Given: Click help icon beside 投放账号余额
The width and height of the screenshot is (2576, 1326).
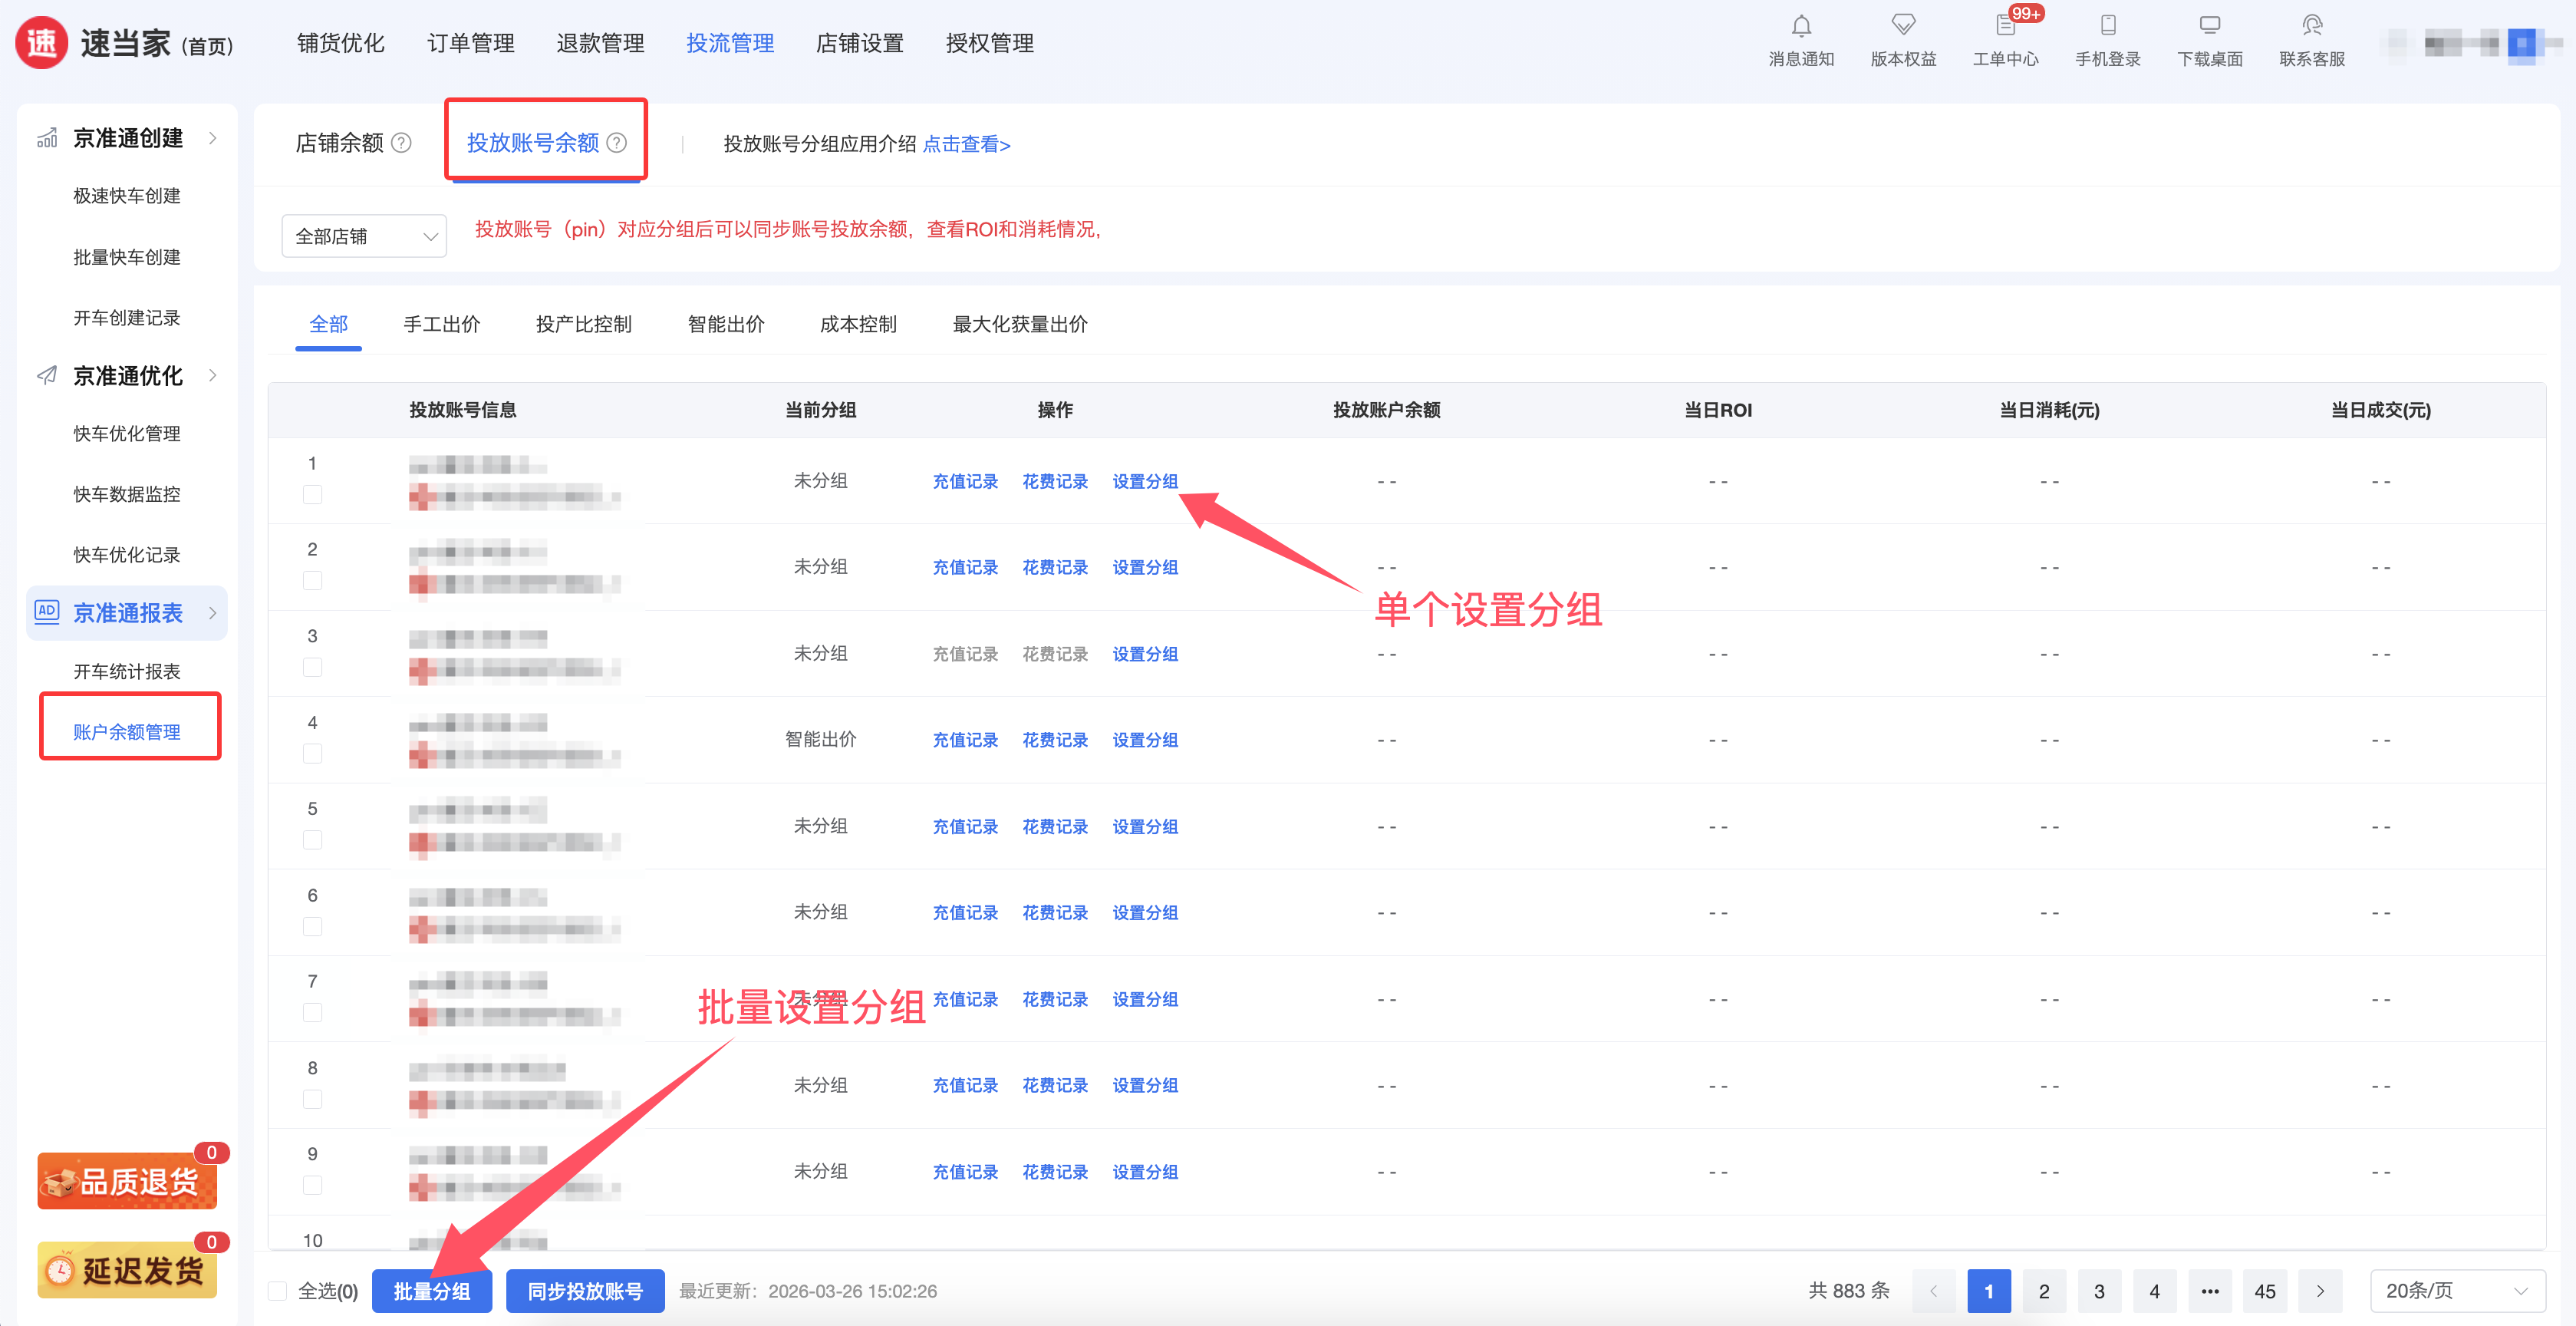Looking at the screenshot, I should click(618, 143).
